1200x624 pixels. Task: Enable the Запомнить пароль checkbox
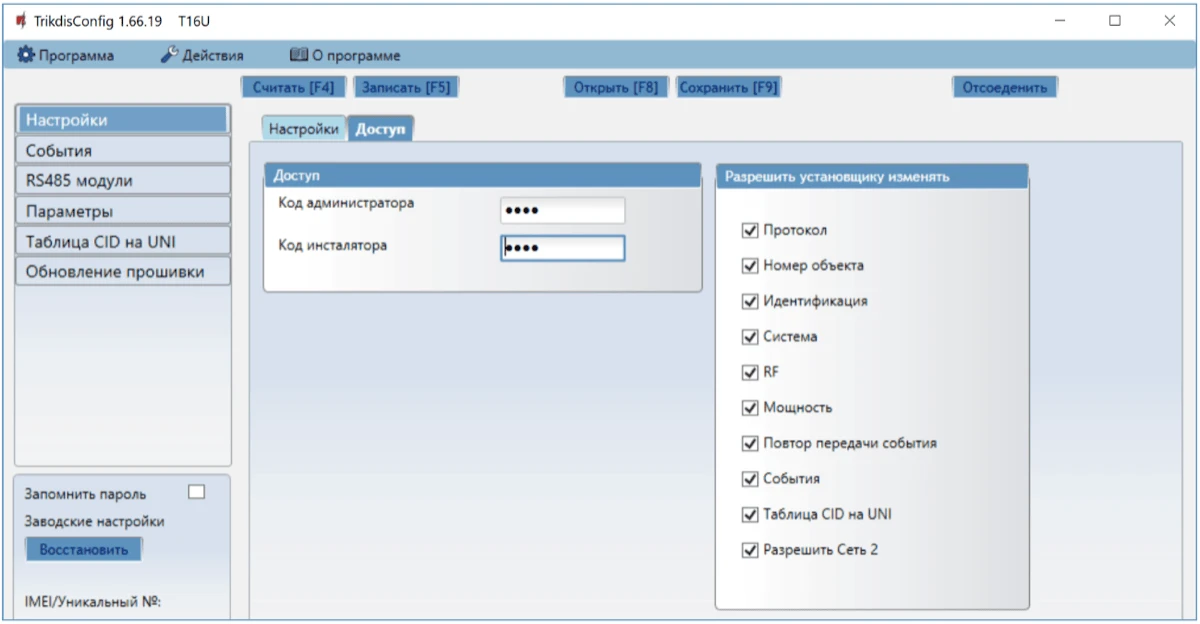[196, 492]
